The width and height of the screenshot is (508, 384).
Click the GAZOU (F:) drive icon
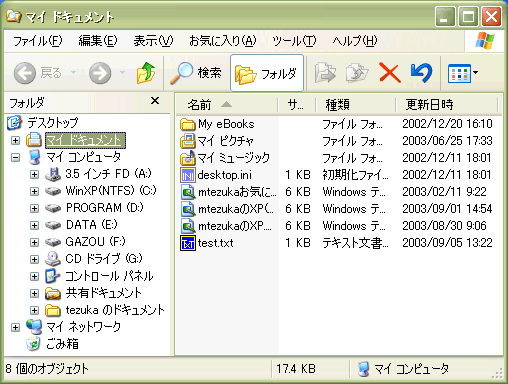(53, 242)
